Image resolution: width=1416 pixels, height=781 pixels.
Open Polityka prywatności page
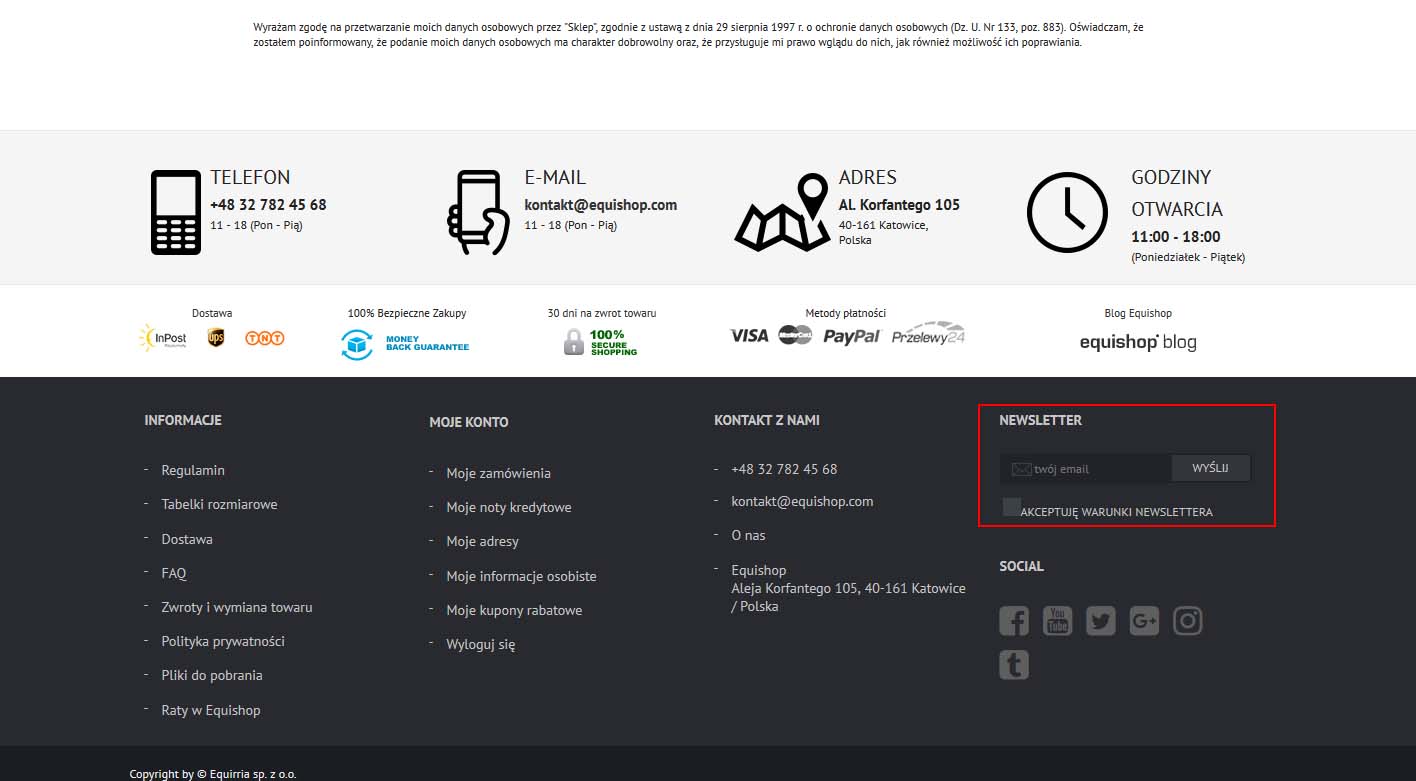(x=223, y=641)
